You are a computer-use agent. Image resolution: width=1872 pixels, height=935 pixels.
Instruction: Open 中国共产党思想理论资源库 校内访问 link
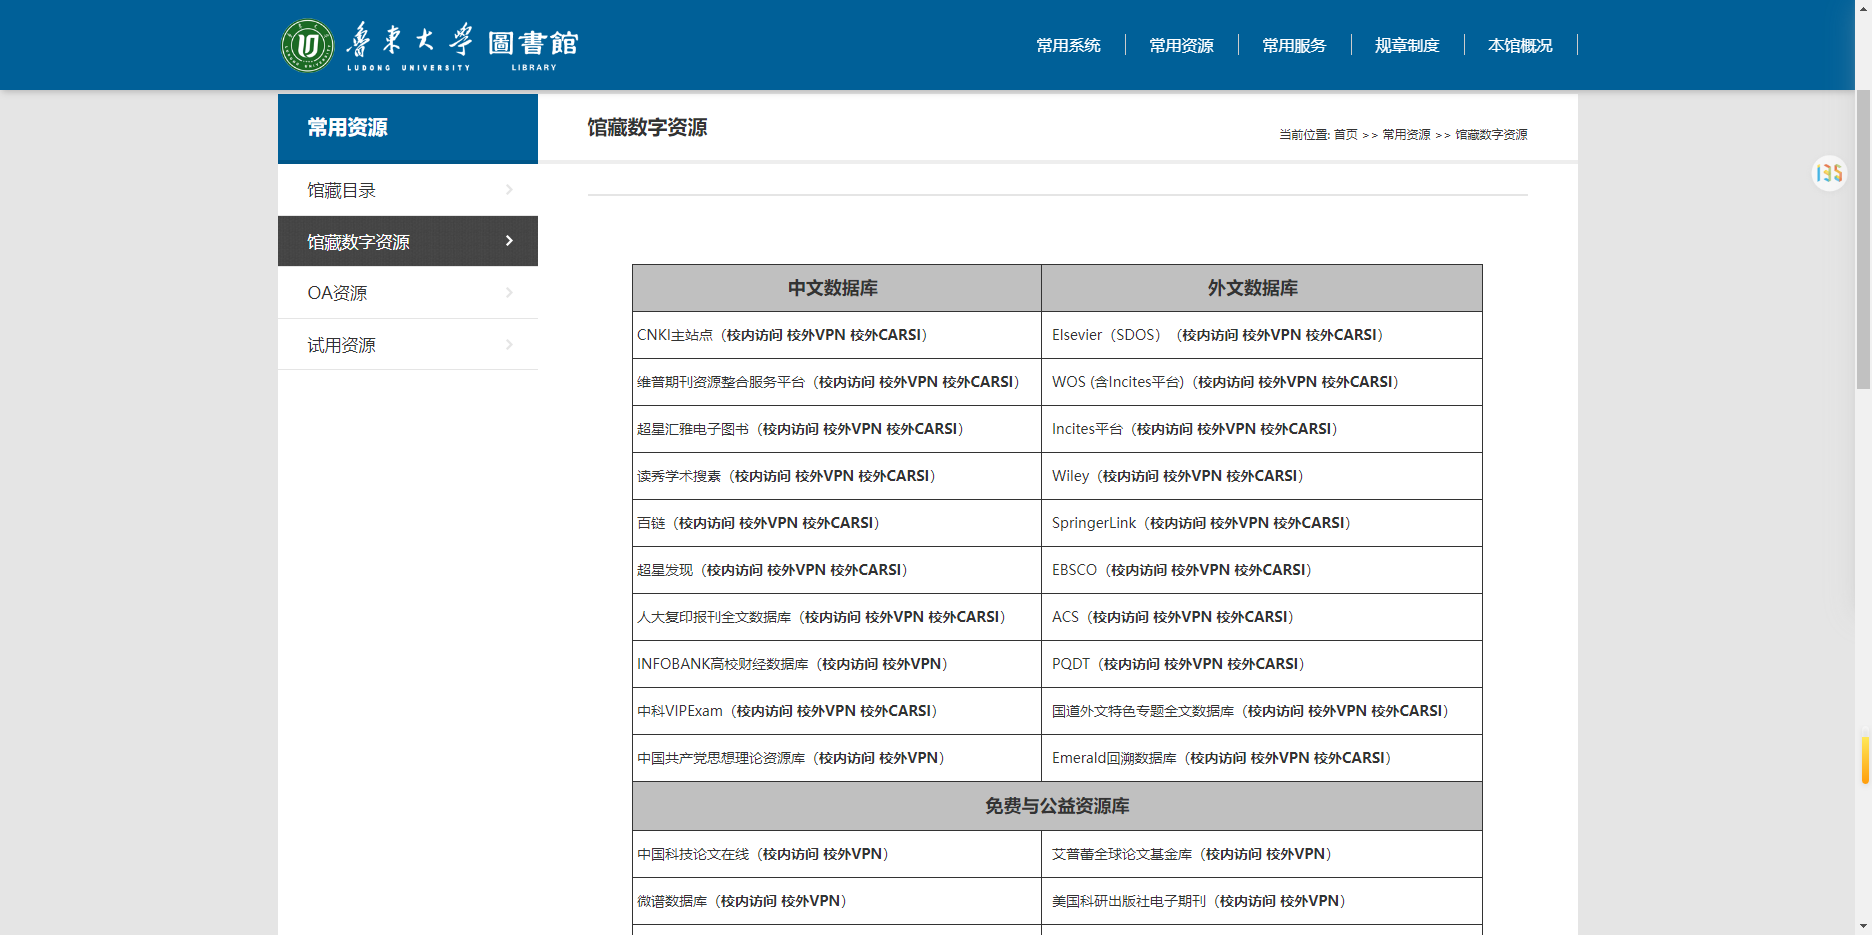847,758
